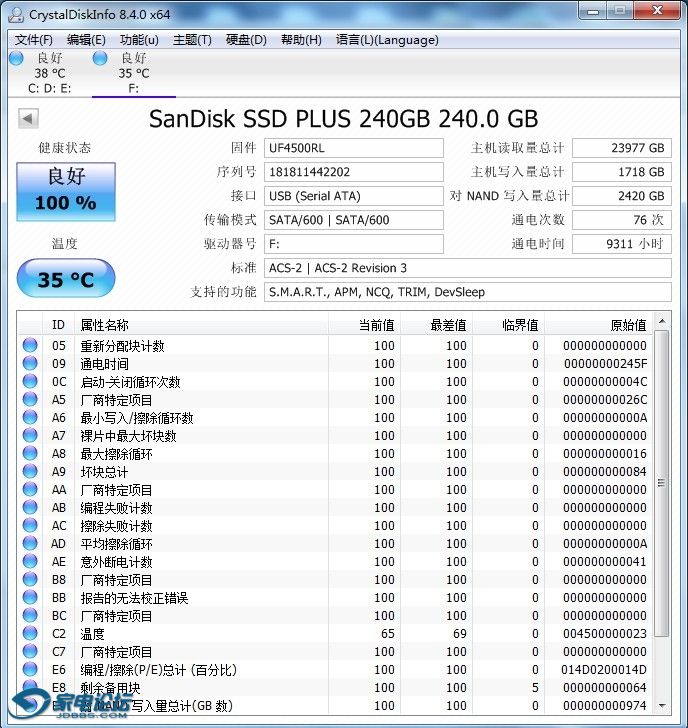This screenshot has width=688, height=728.
Task: Click status orb of row AD 平均擦除循环
Action: 30,543
